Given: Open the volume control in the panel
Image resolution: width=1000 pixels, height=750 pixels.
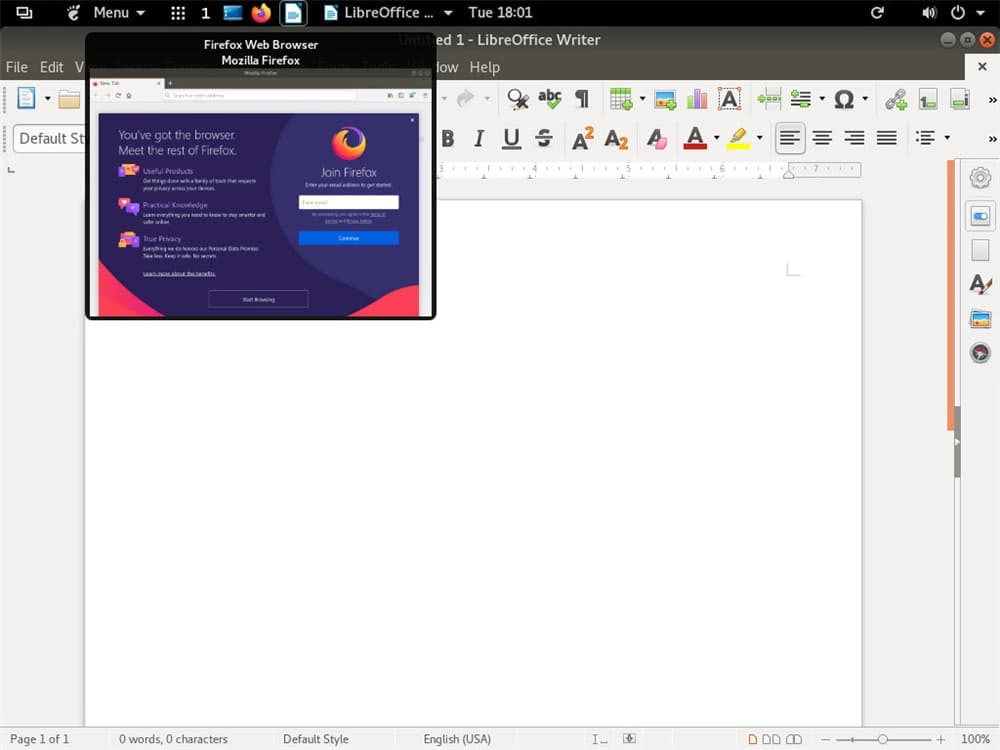Looking at the screenshot, I should pyautogui.click(x=929, y=13).
